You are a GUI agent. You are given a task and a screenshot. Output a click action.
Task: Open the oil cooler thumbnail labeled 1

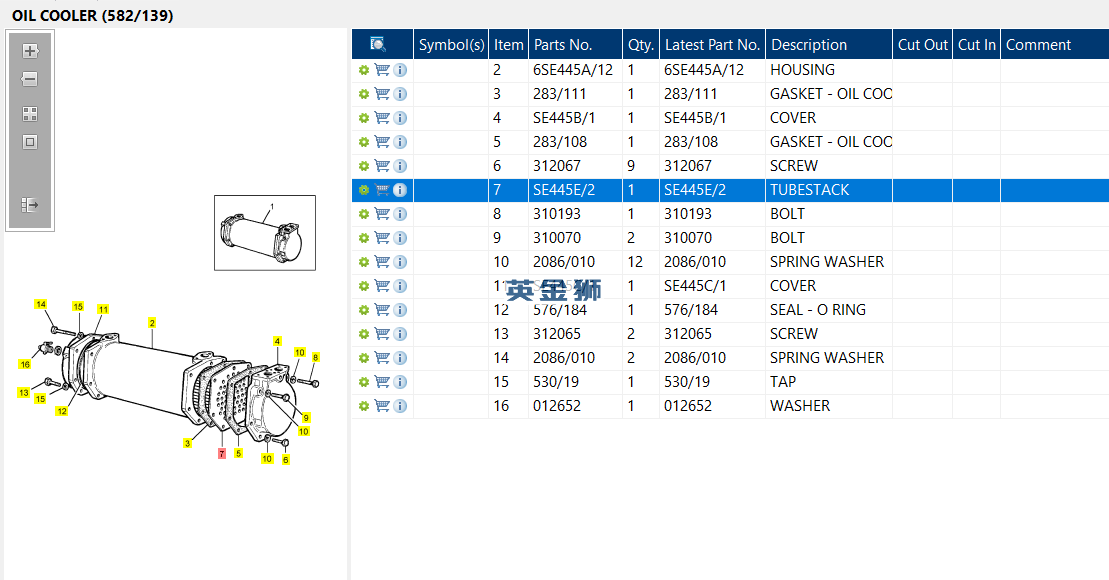[x=265, y=233]
